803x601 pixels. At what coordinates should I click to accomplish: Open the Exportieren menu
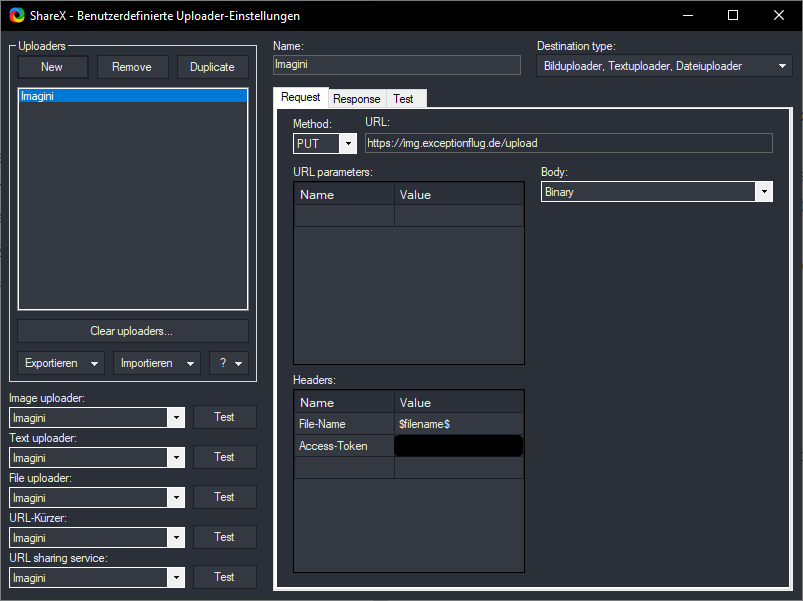61,363
